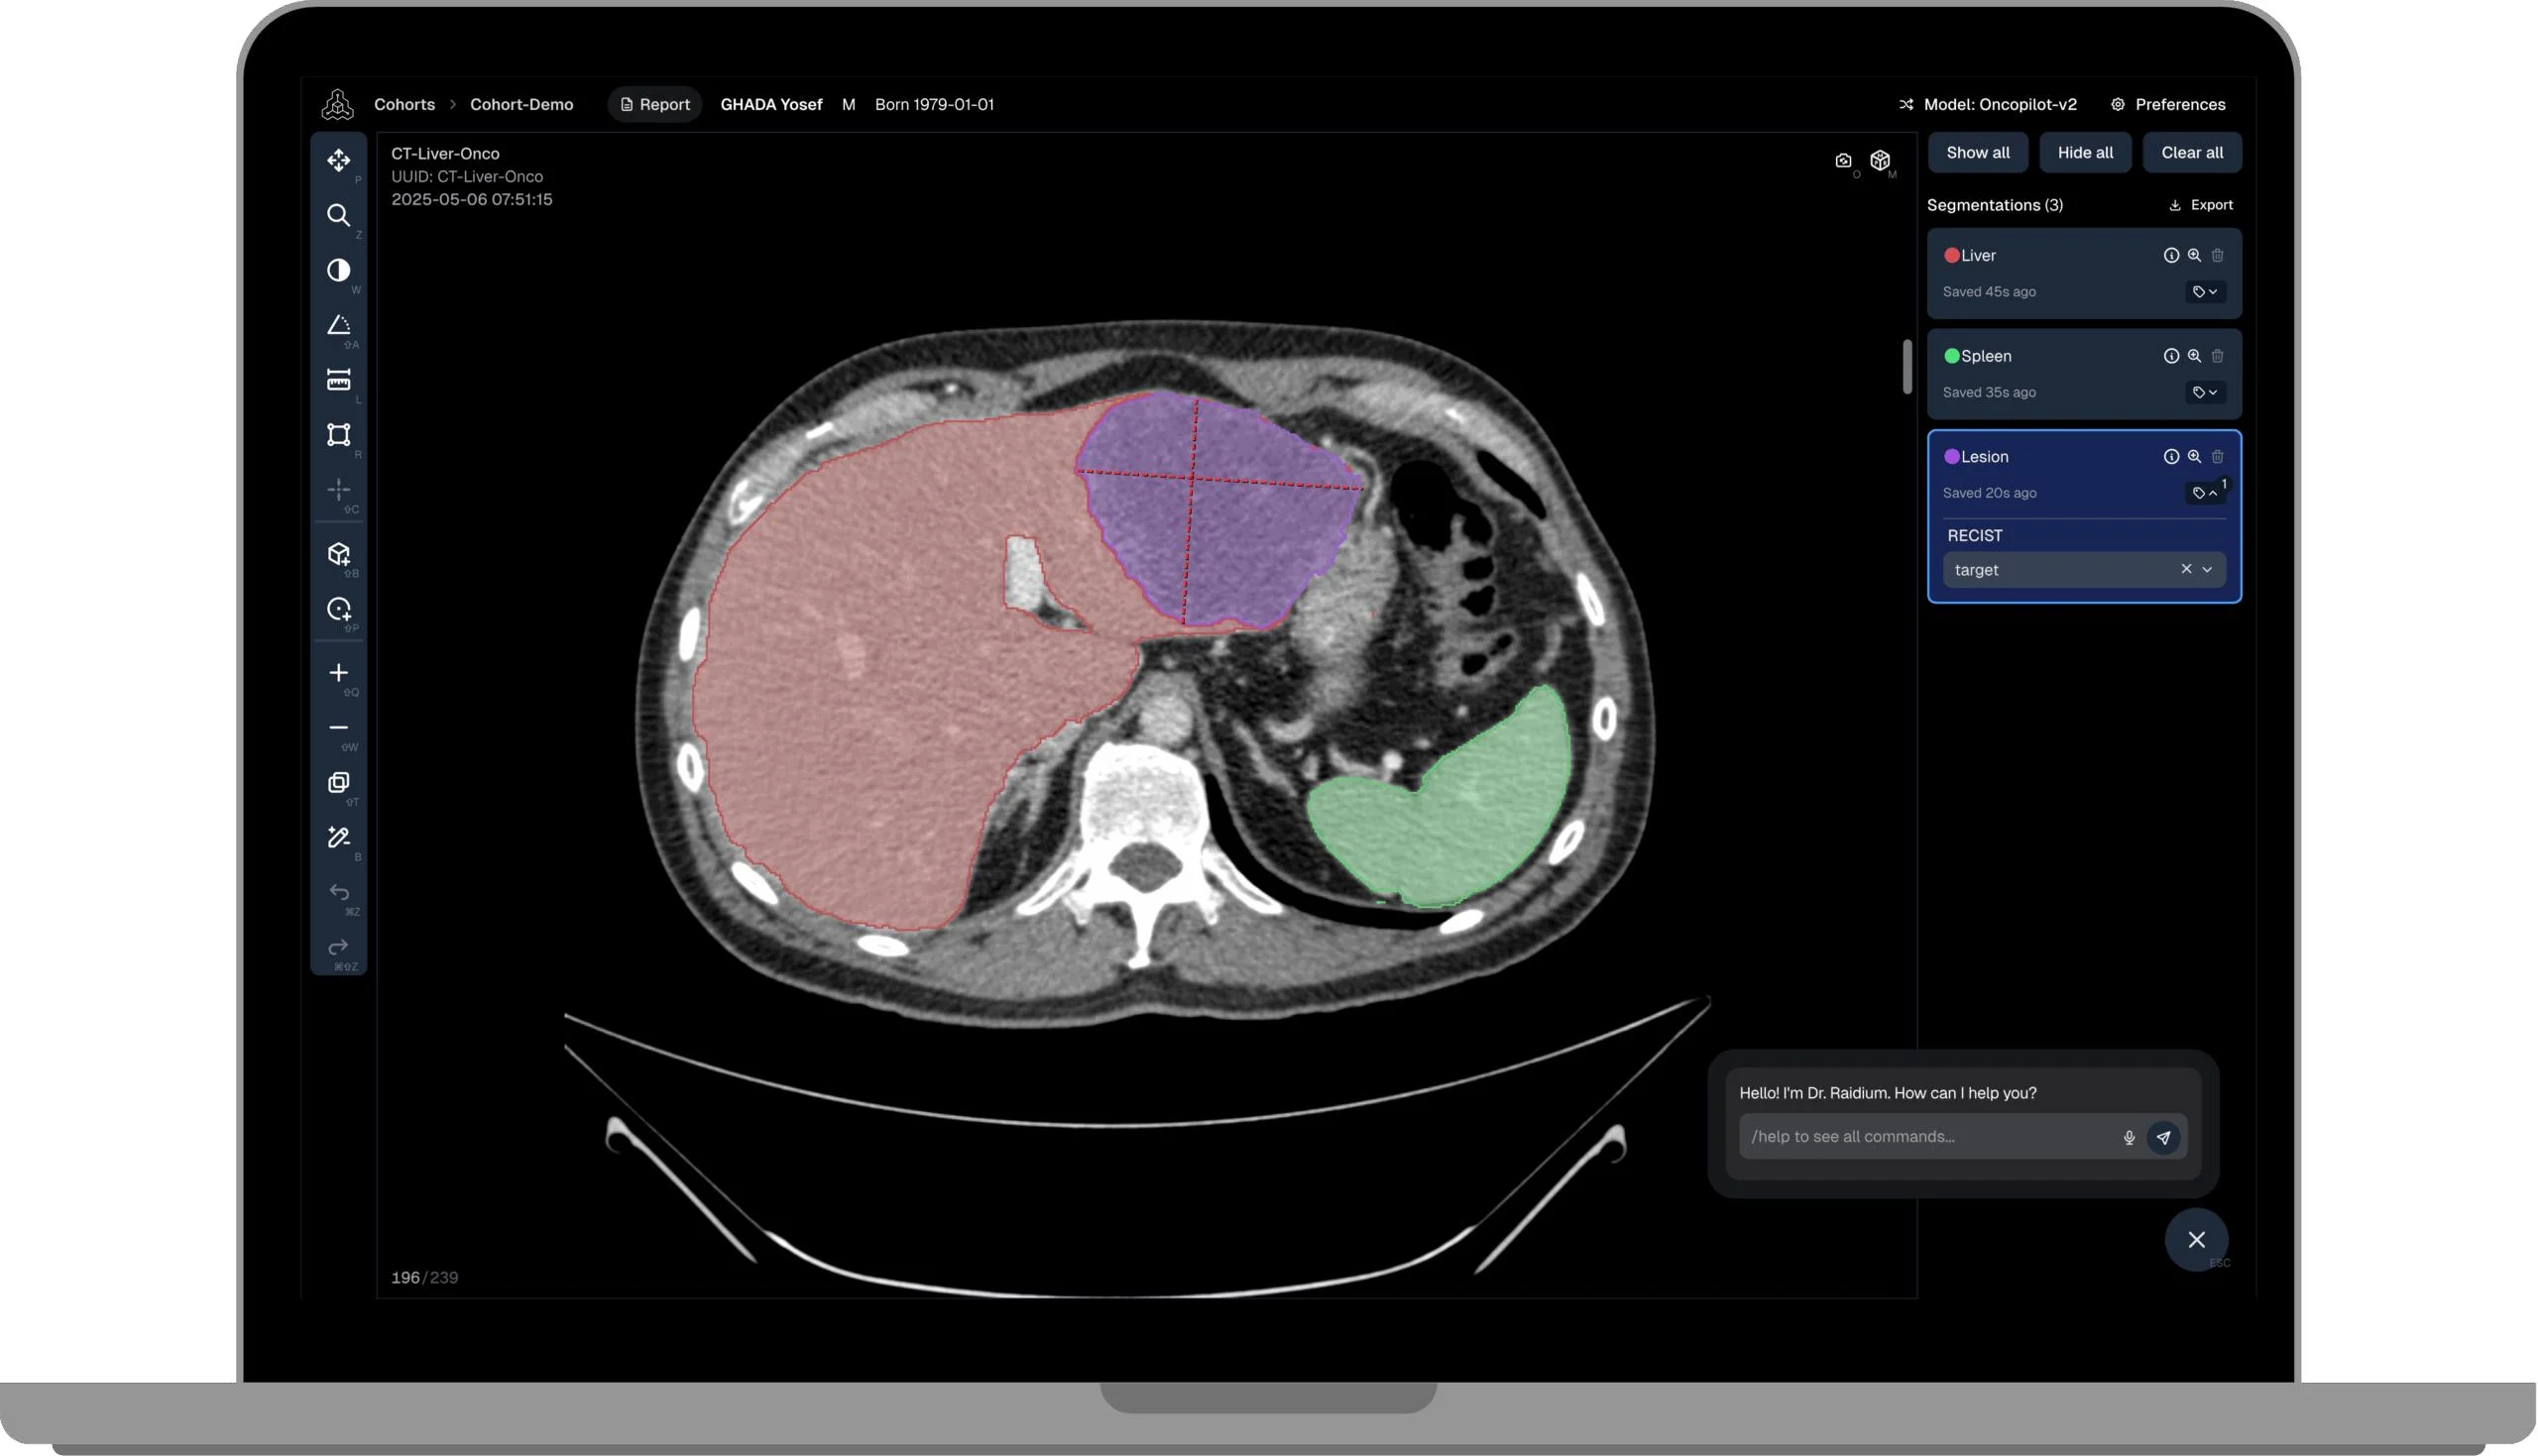Select the Liver segmentation card
The image size is (2538, 1456).
pos(2084,273)
